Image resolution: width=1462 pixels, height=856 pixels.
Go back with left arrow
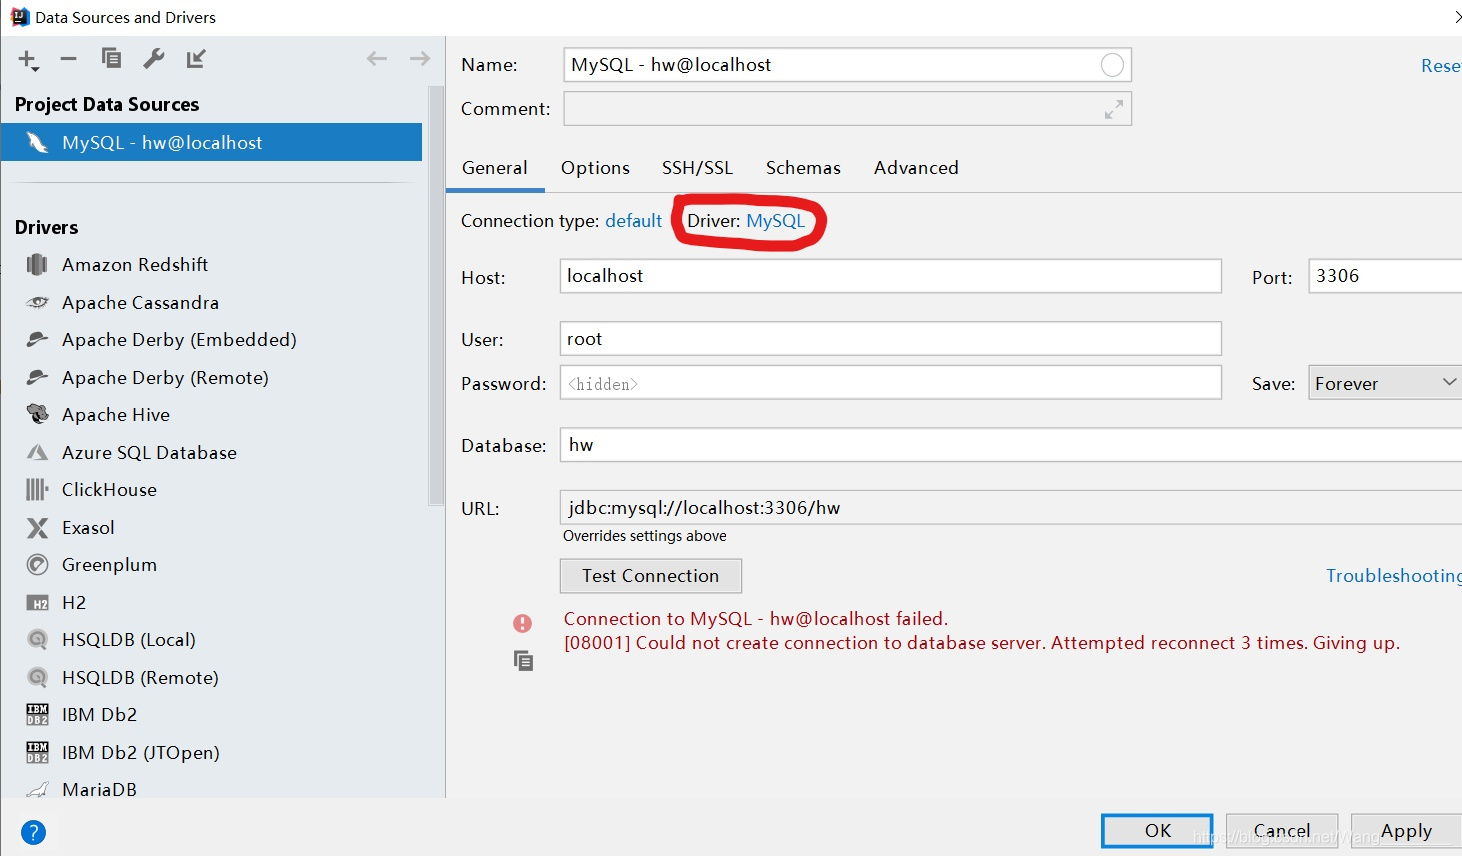pos(376,58)
